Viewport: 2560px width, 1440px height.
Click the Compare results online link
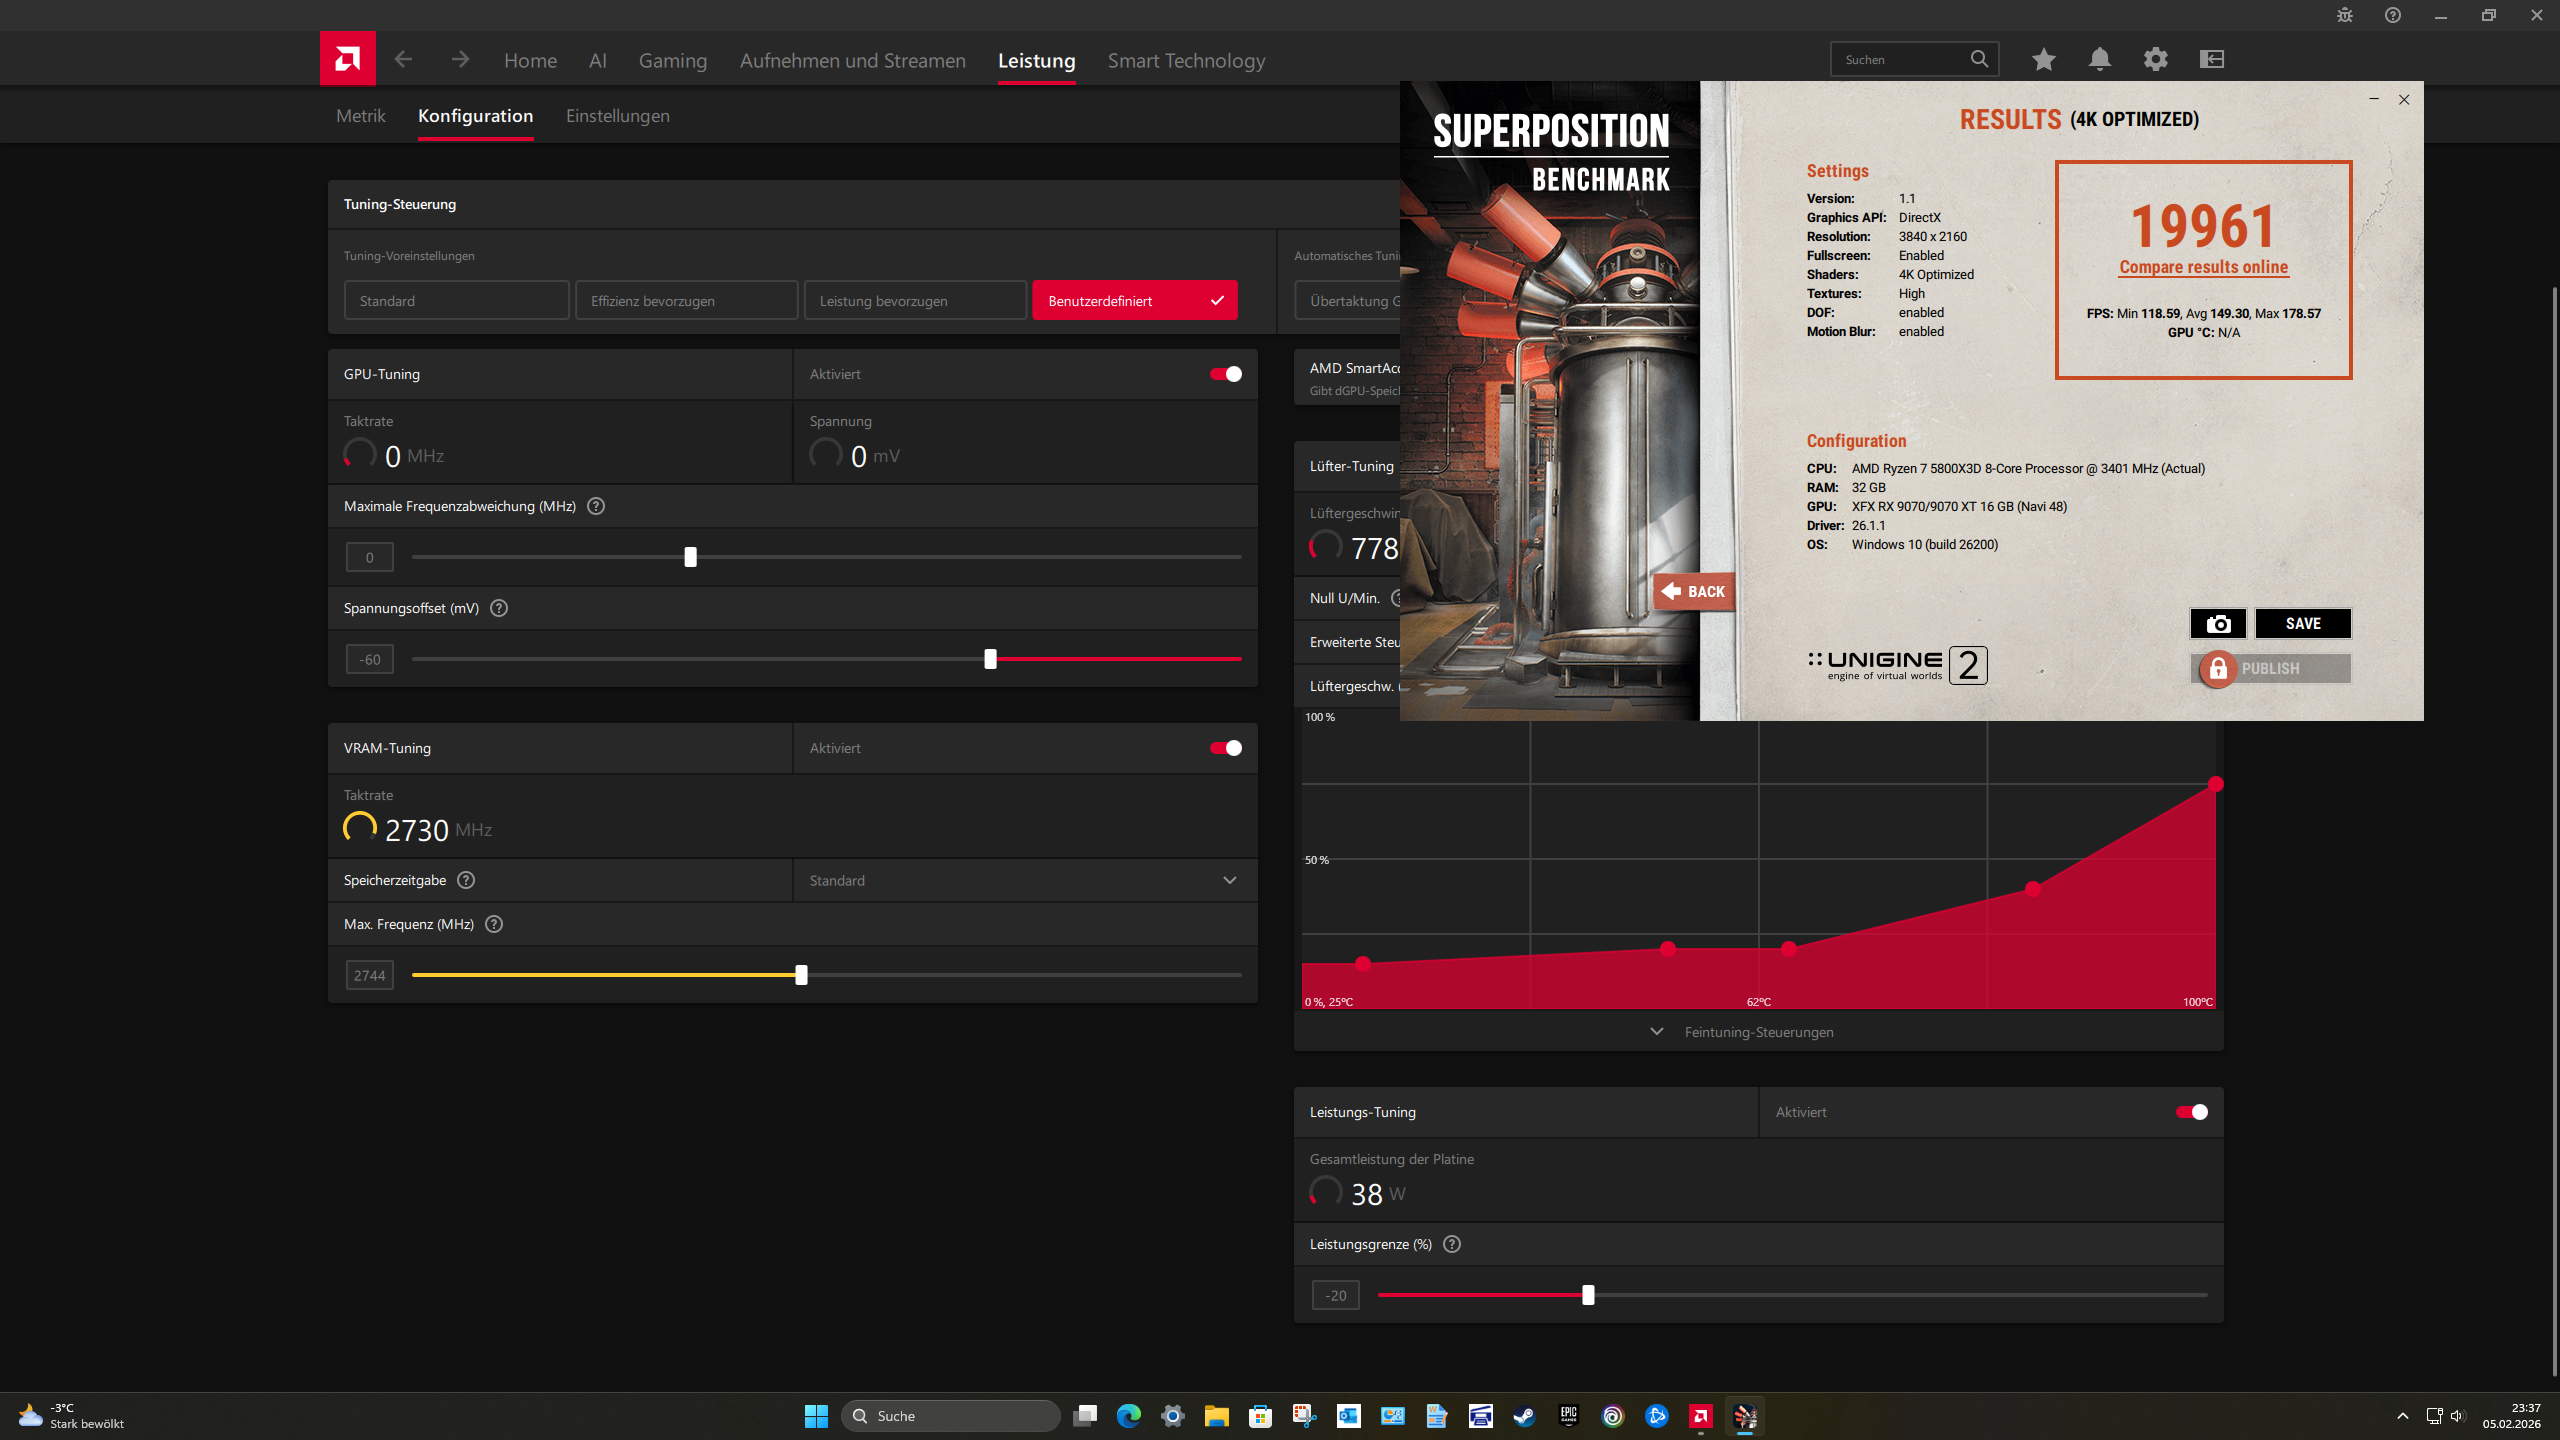[x=2203, y=267]
